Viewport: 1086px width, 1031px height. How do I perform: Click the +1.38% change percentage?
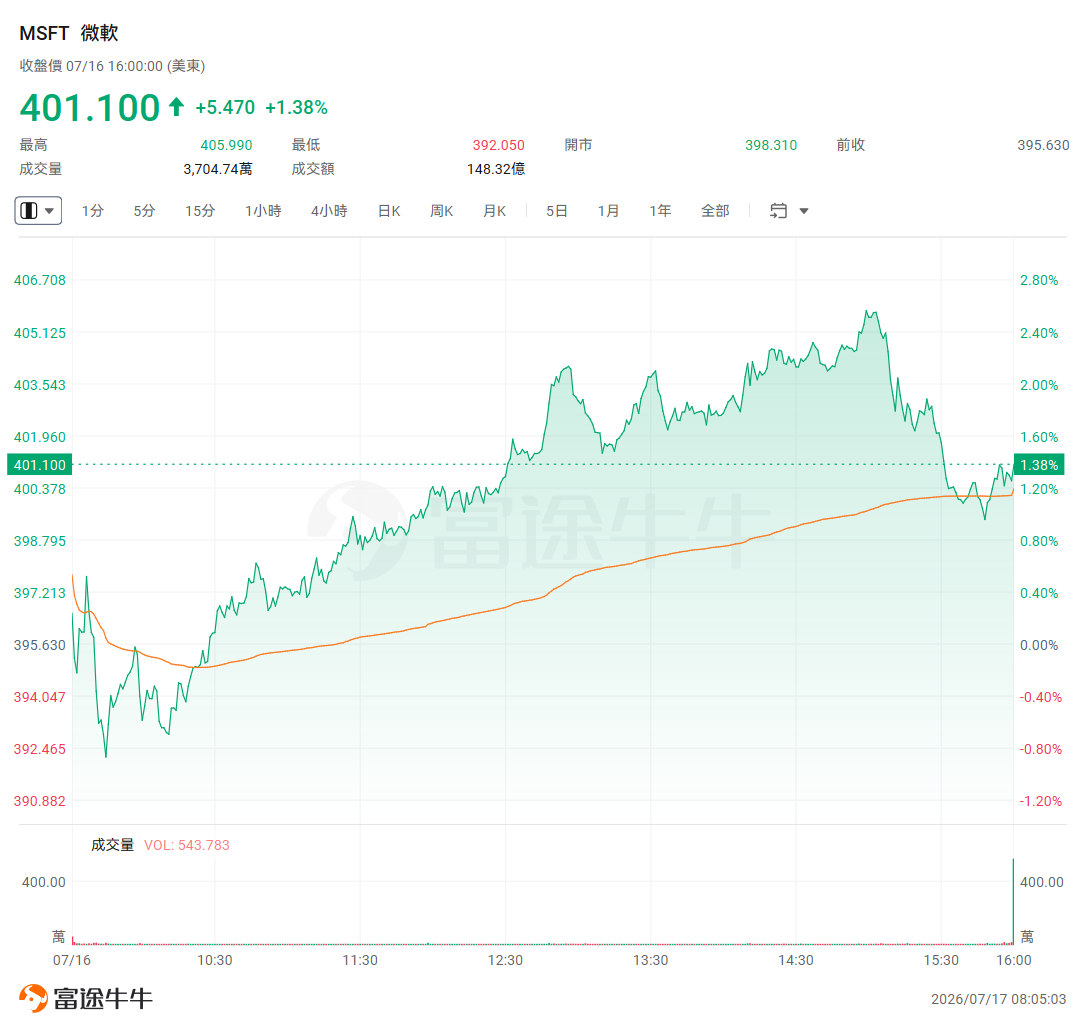[x=296, y=107]
